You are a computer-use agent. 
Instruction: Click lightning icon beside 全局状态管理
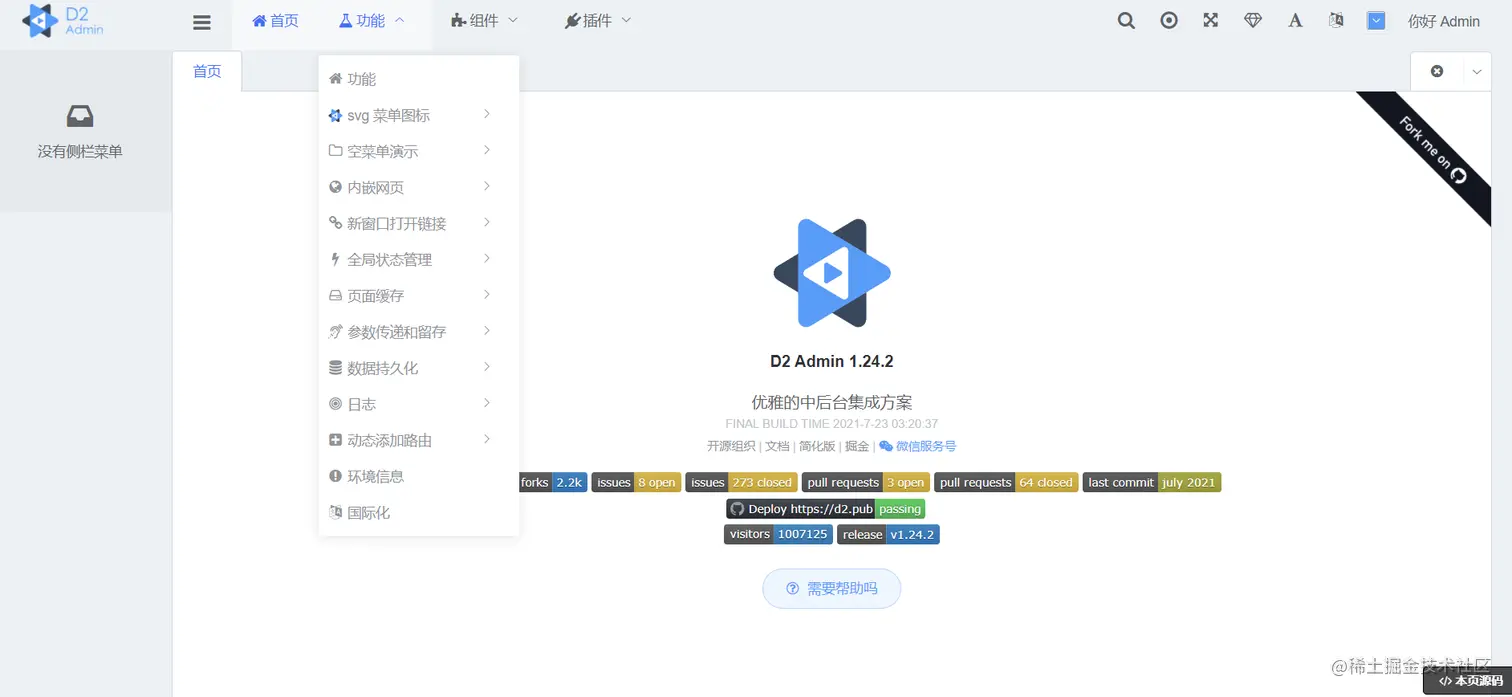click(336, 259)
